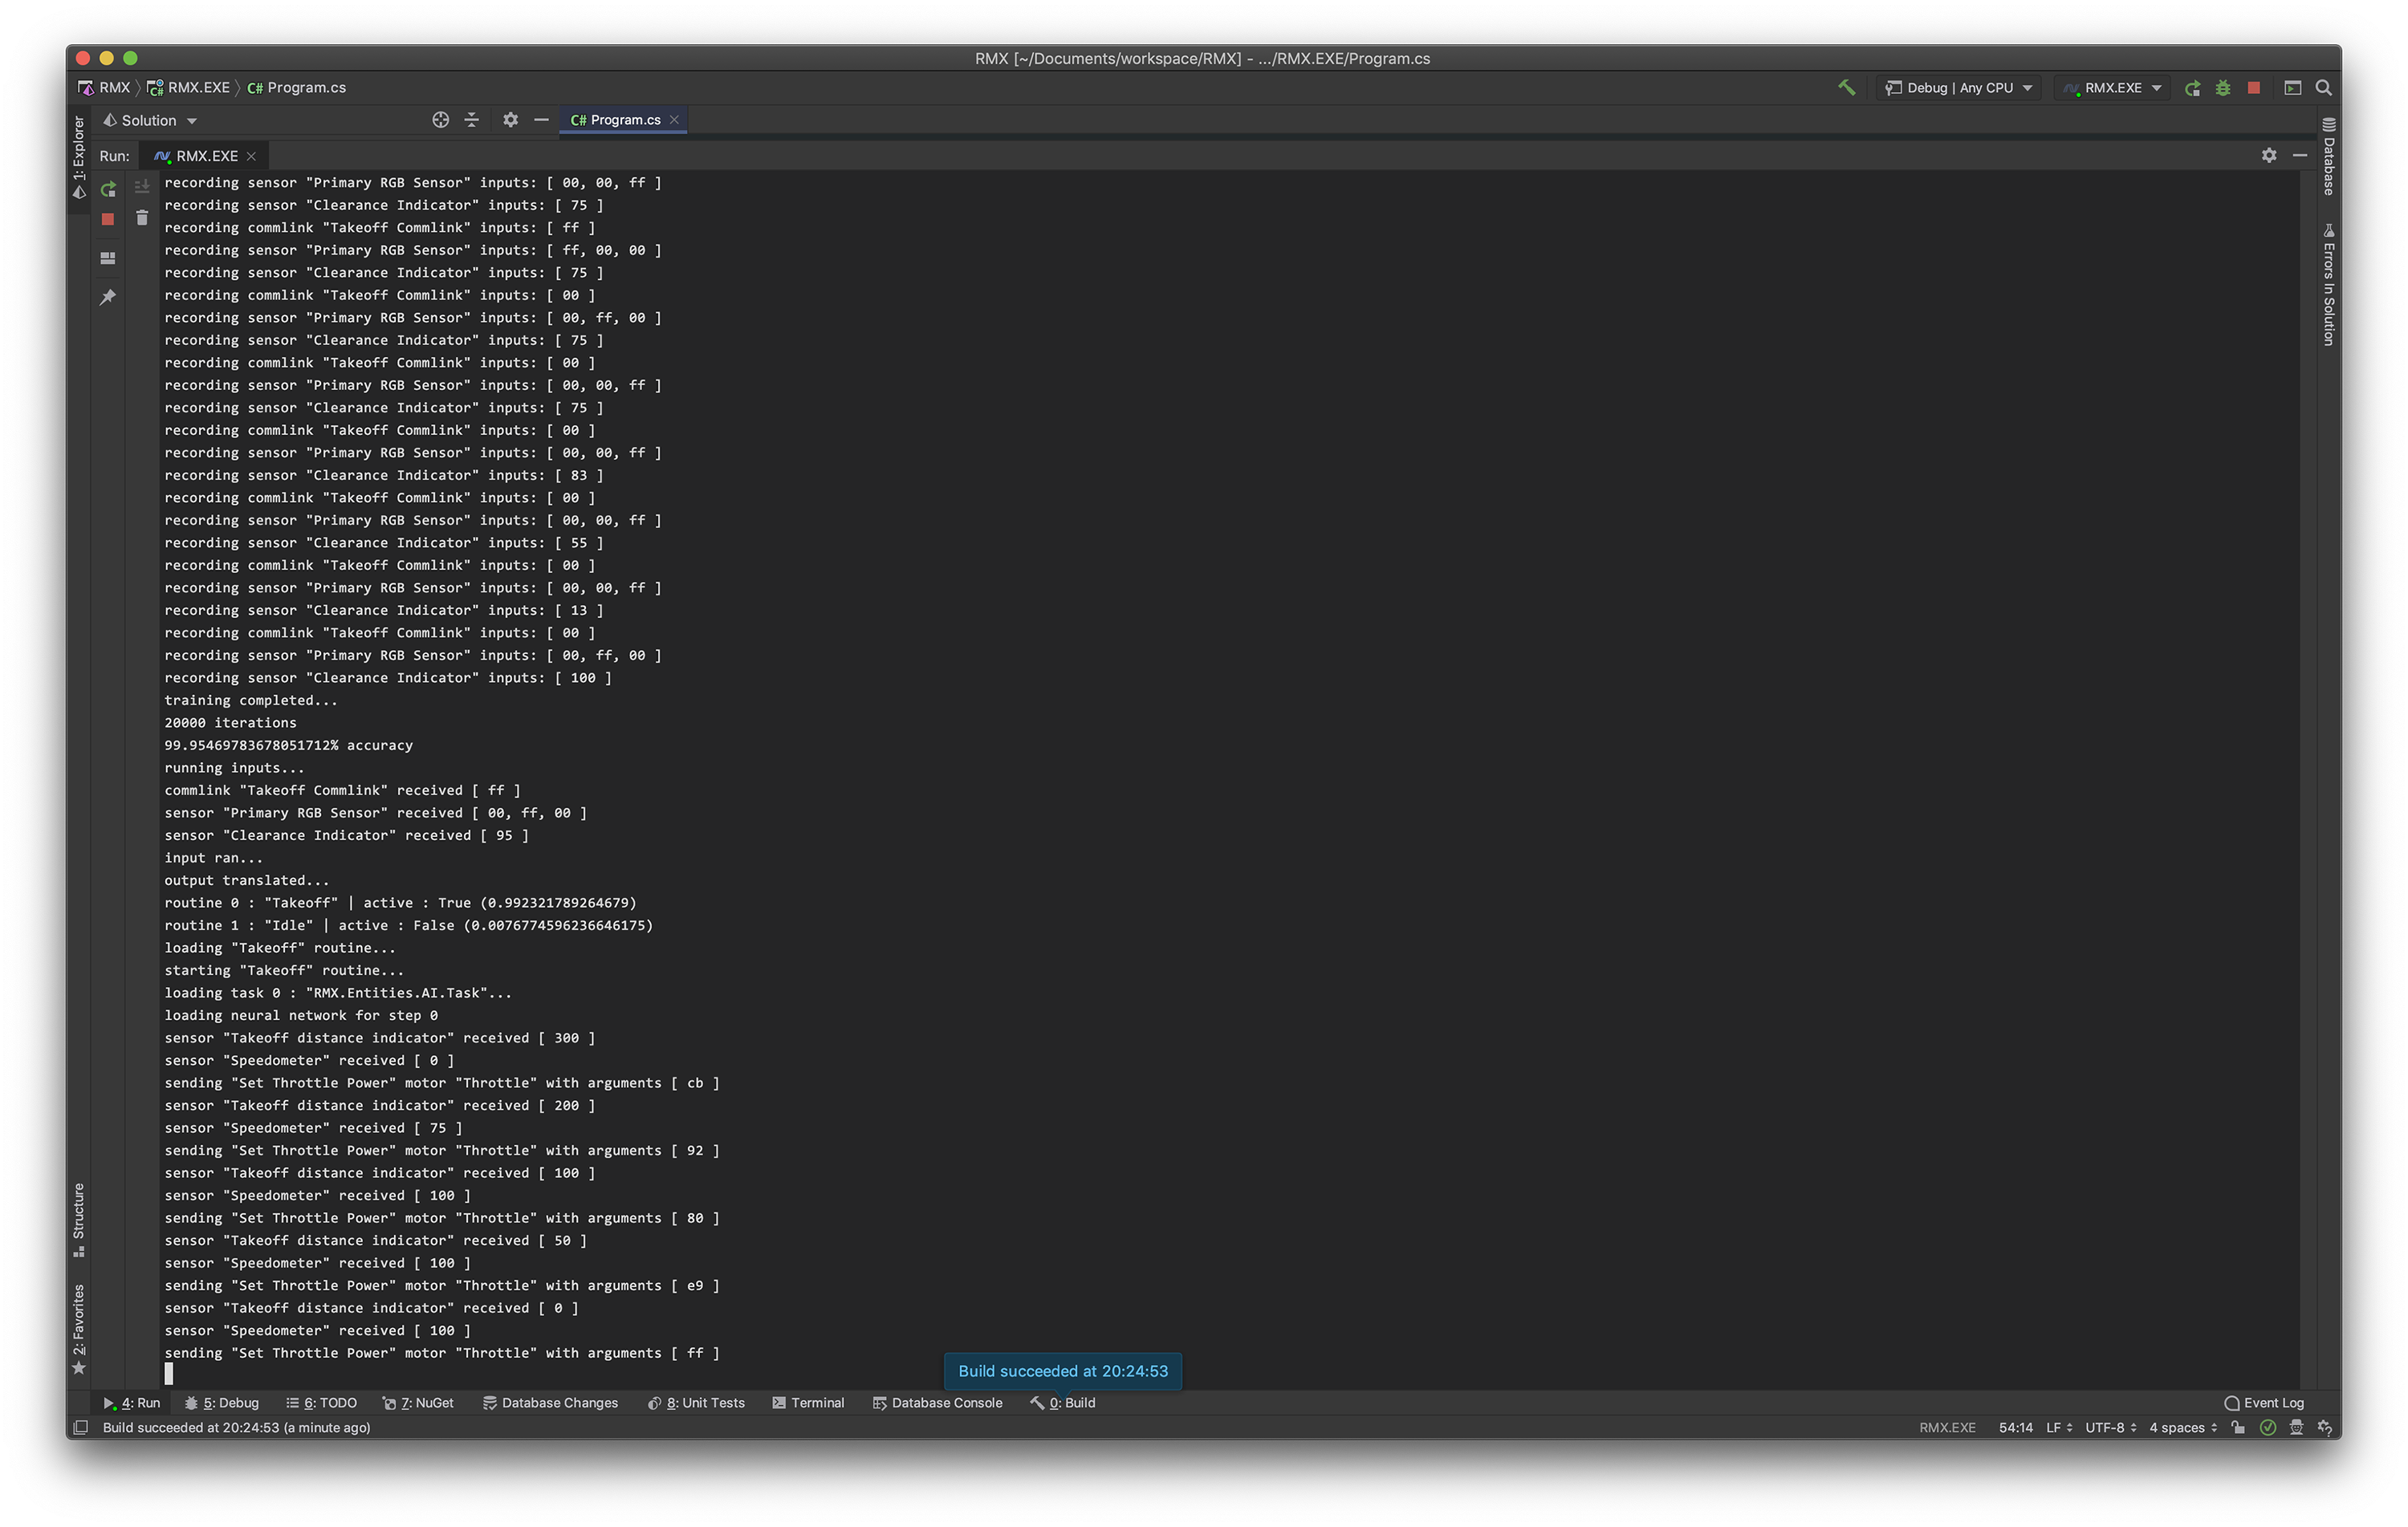
Task: Toggle inspection highlighting via status bar checkmark
Action: (x=2268, y=1427)
